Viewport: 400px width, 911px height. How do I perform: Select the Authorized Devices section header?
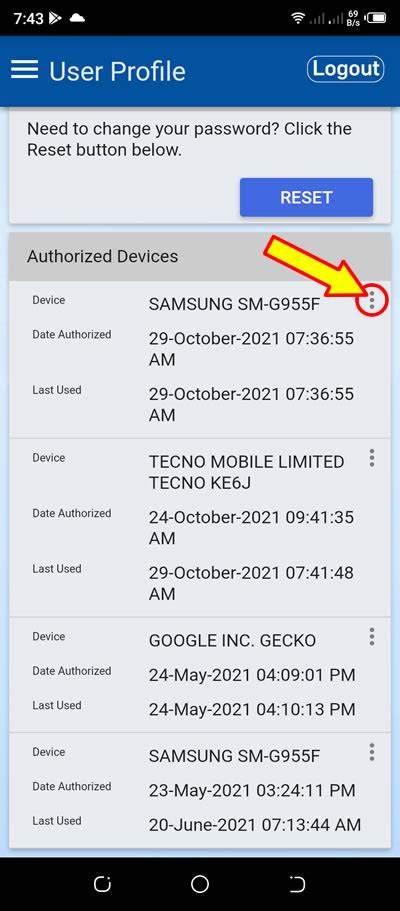[x=200, y=257]
